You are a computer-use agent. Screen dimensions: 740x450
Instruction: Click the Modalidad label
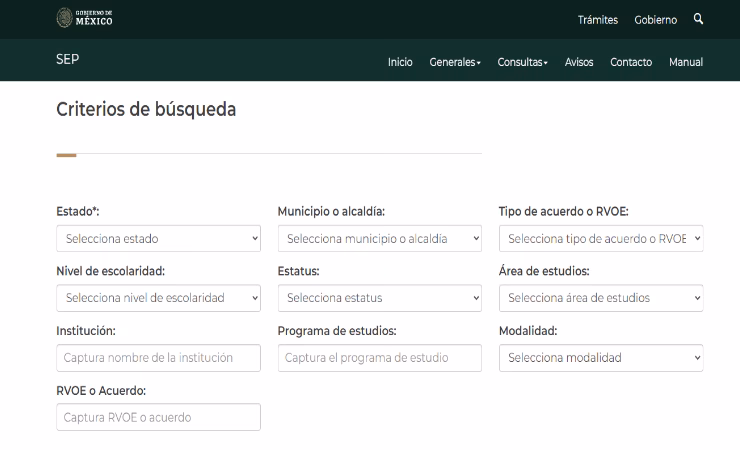tap(528, 331)
